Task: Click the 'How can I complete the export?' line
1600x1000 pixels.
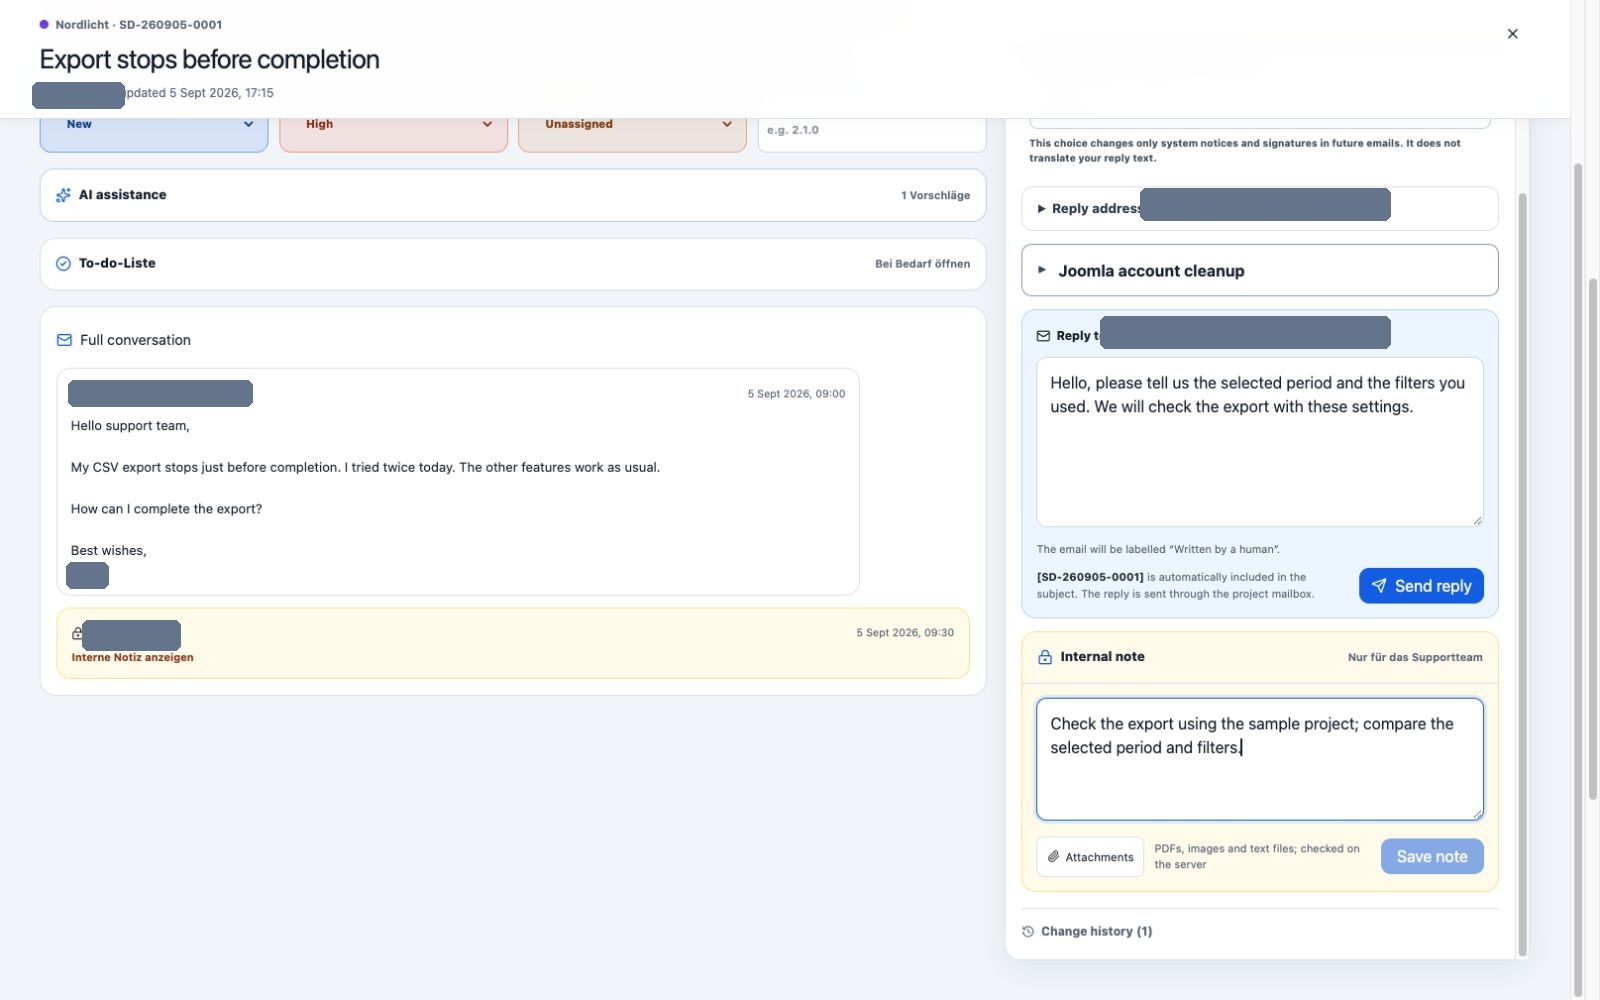Action: tap(166, 509)
